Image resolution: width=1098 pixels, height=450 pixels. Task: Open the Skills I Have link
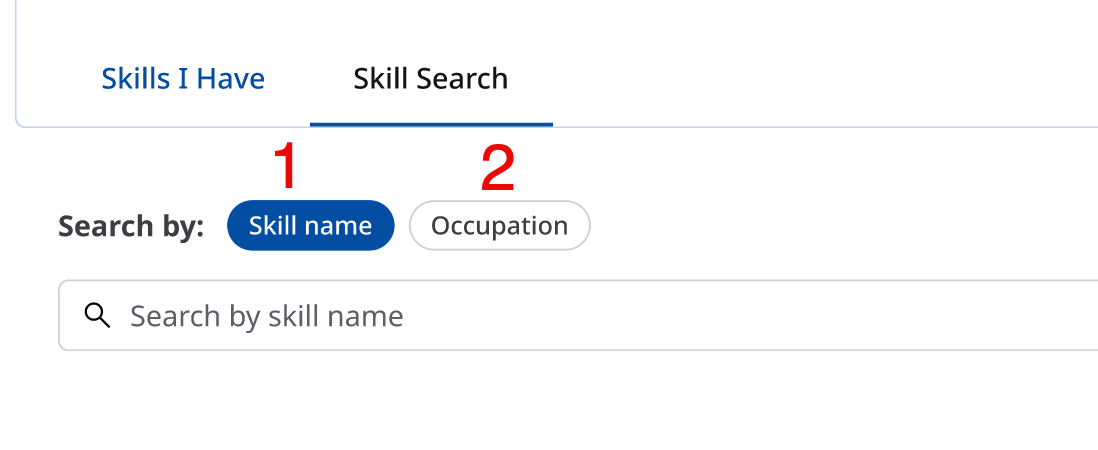183,79
